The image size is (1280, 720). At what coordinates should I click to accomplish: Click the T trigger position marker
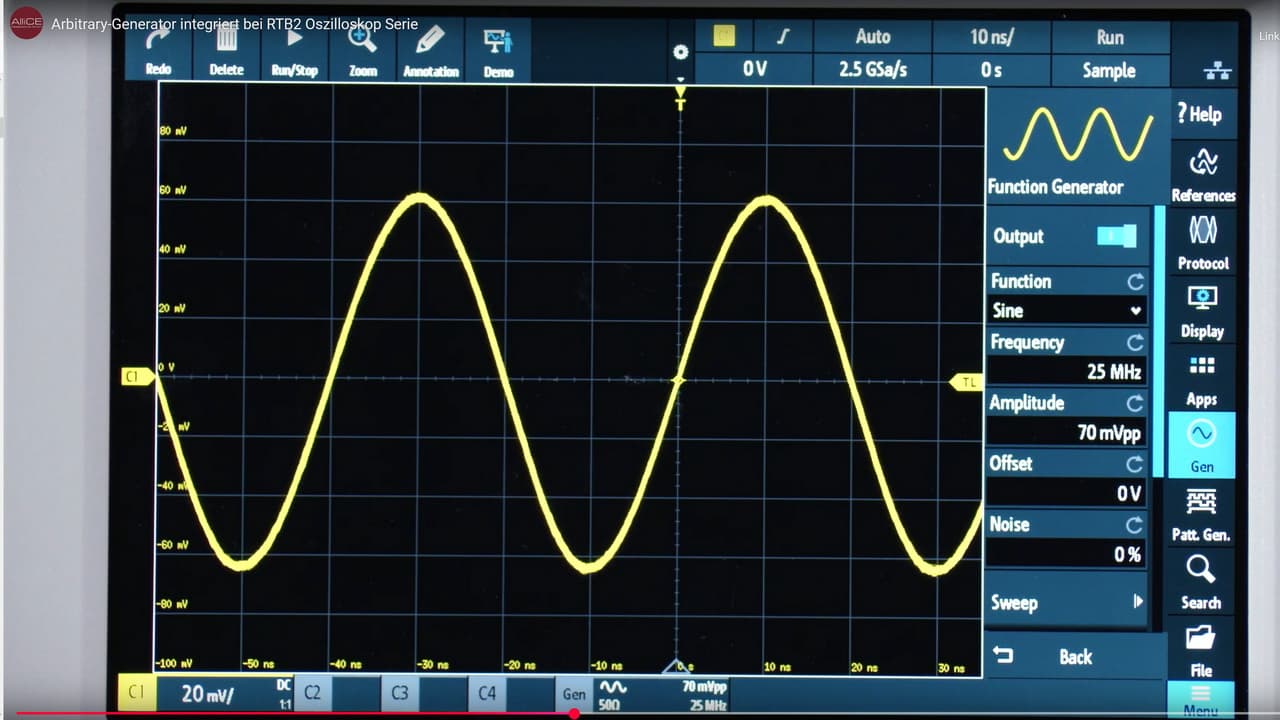tap(680, 98)
